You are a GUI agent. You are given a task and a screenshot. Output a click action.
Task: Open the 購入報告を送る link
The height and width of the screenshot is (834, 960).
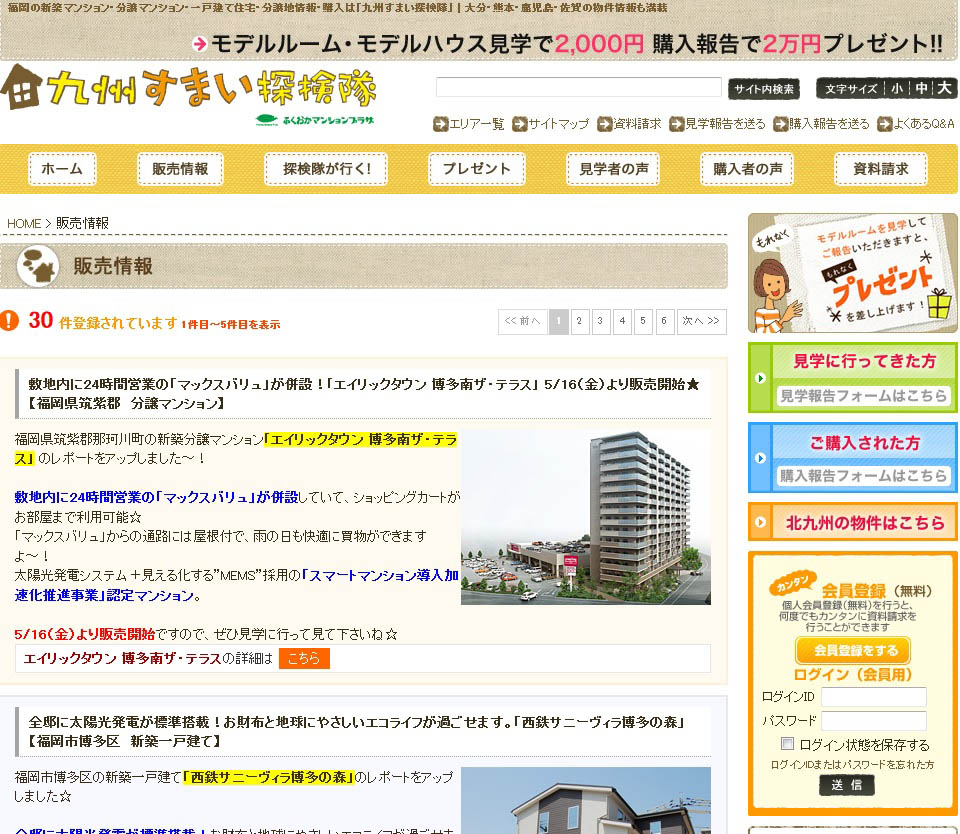tap(830, 124)
